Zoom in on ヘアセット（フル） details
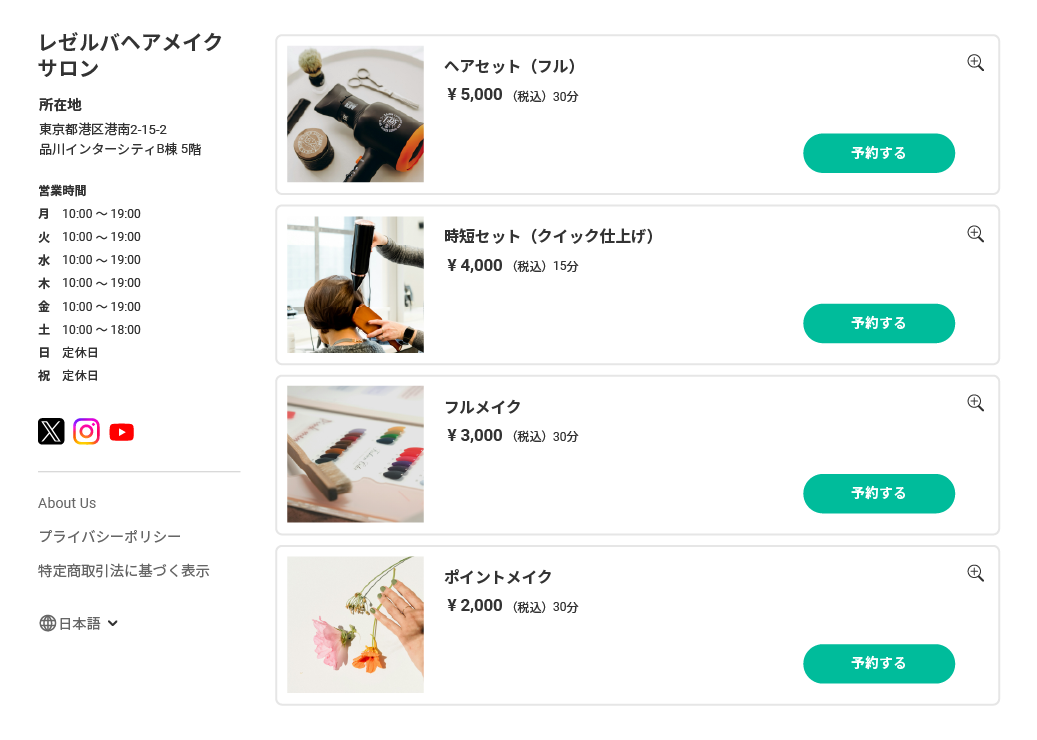 coord(975,63)
